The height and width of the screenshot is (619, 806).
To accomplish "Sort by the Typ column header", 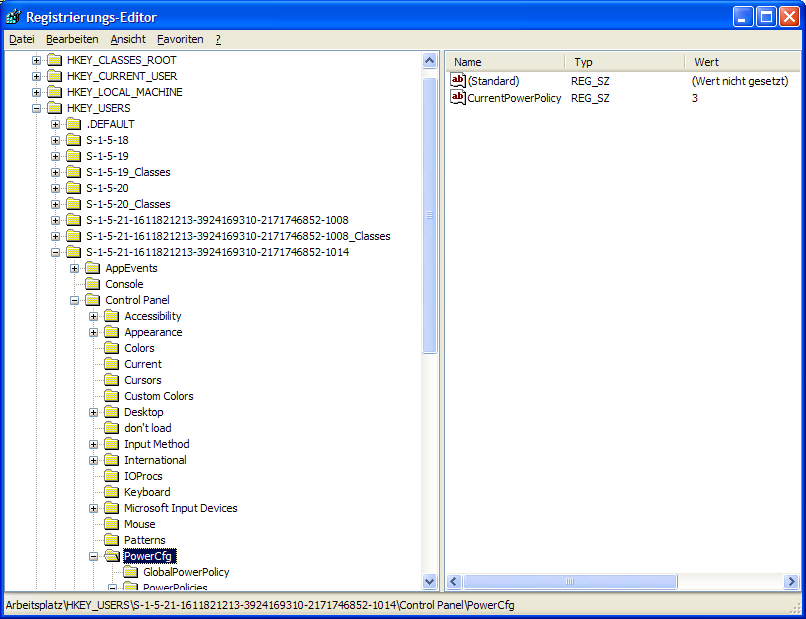I will click(625, 62).
